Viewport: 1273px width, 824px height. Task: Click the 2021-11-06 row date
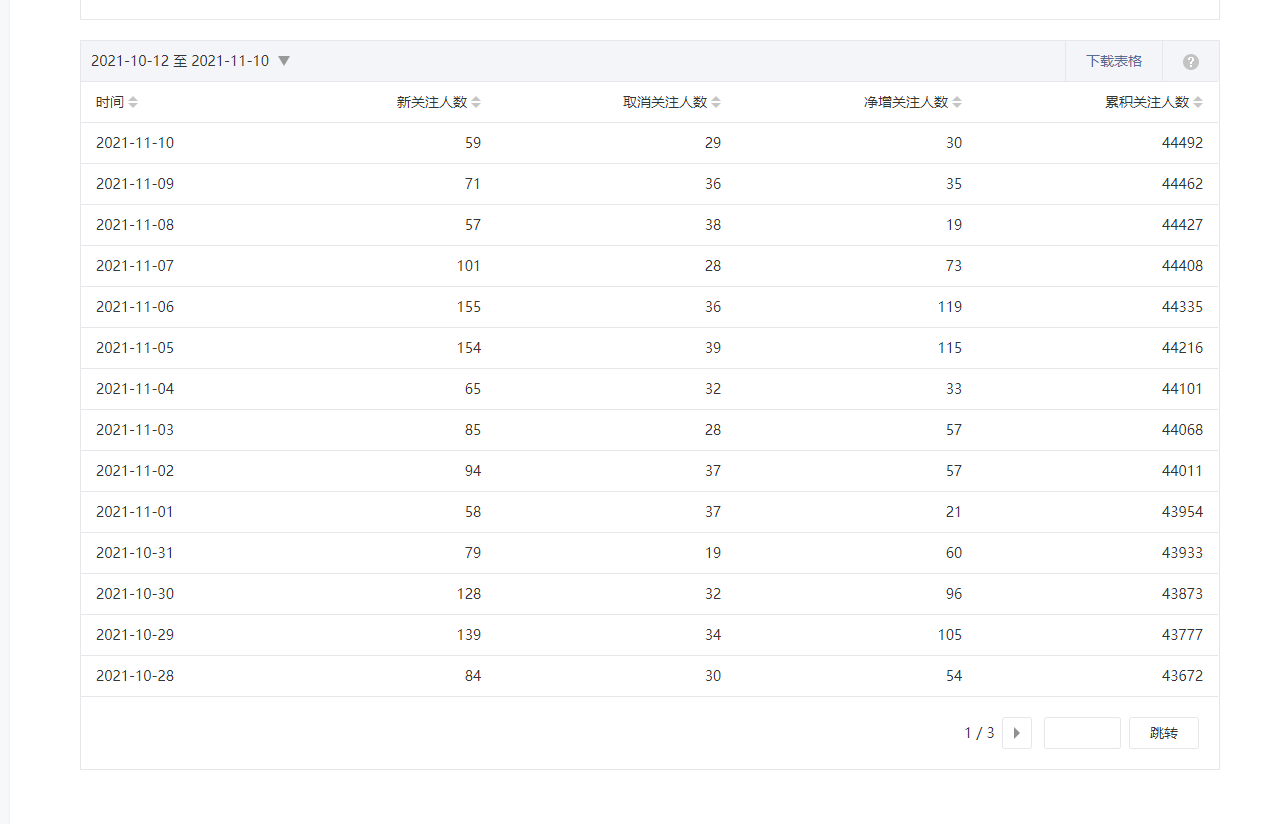(x=135, y=307)
